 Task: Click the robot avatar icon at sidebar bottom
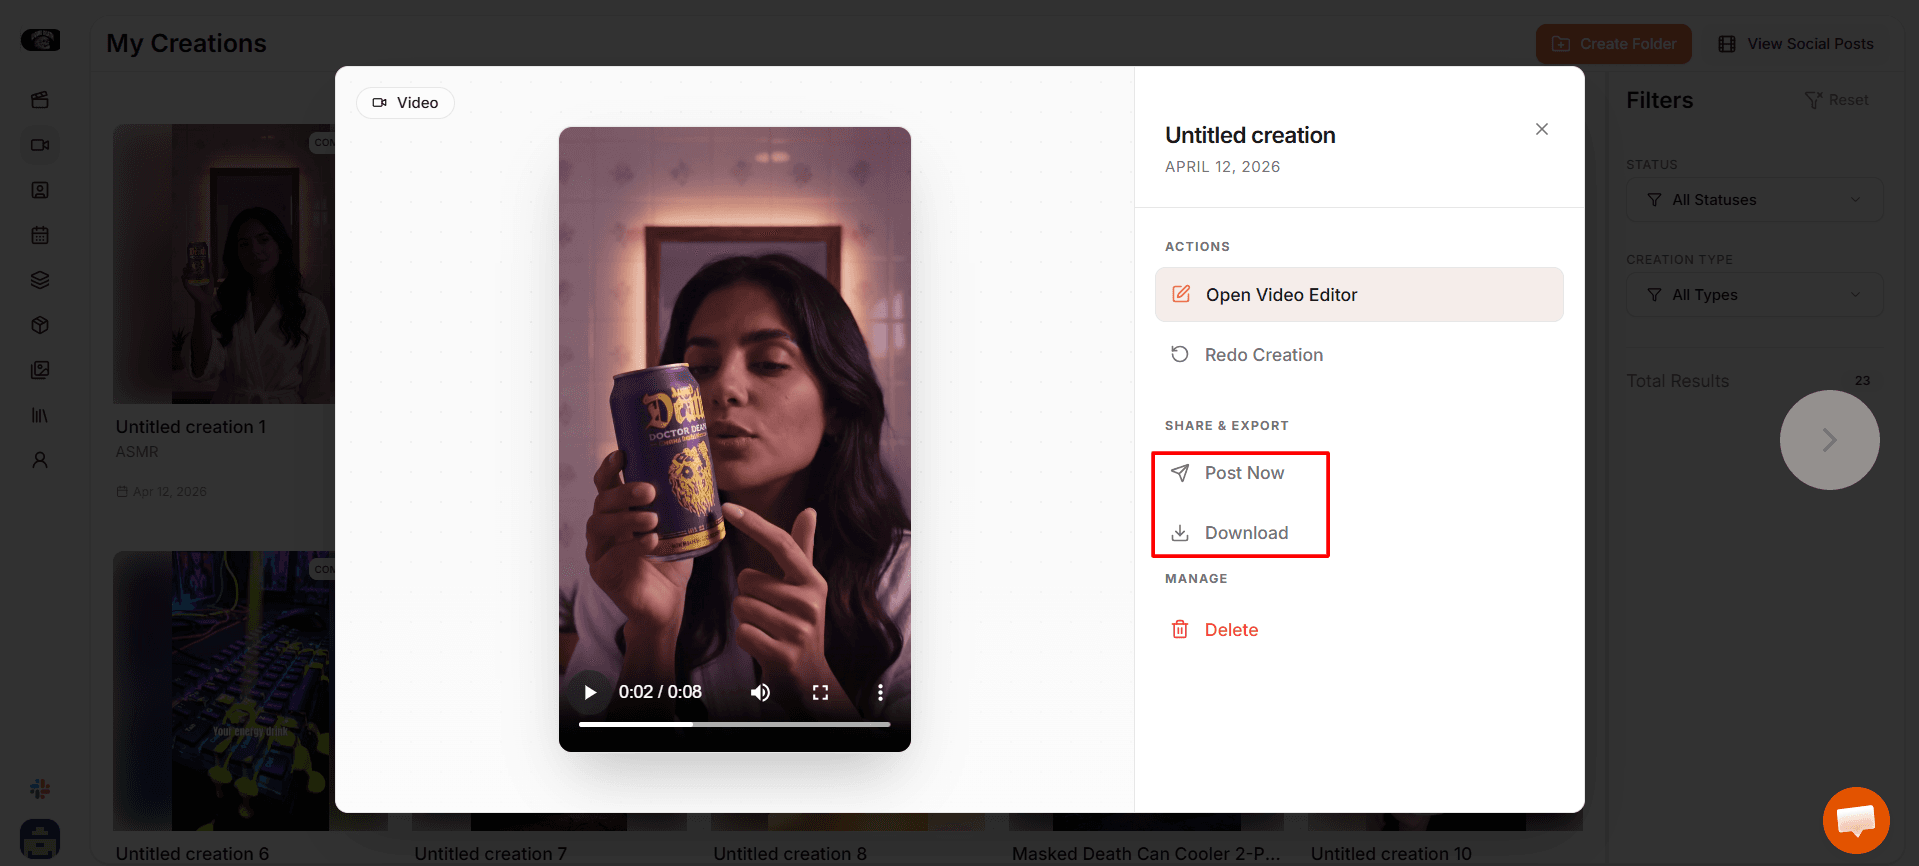click(40, 839)
